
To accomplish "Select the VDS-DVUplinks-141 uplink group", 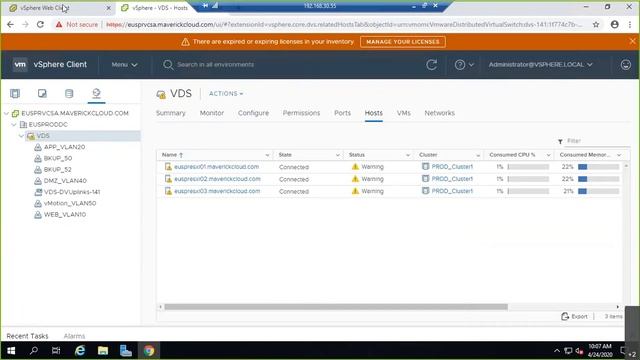I will [72, 192].
